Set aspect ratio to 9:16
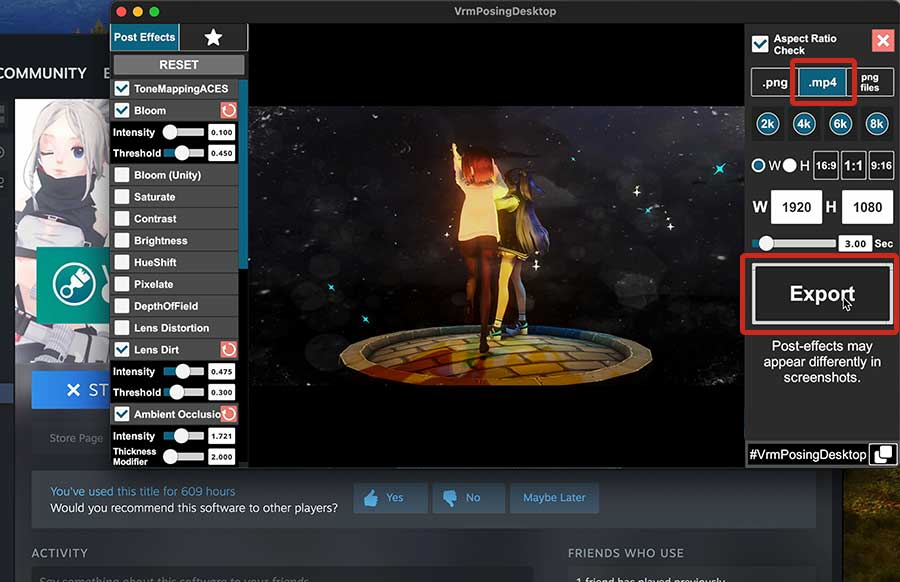 [x=881, y=166]
